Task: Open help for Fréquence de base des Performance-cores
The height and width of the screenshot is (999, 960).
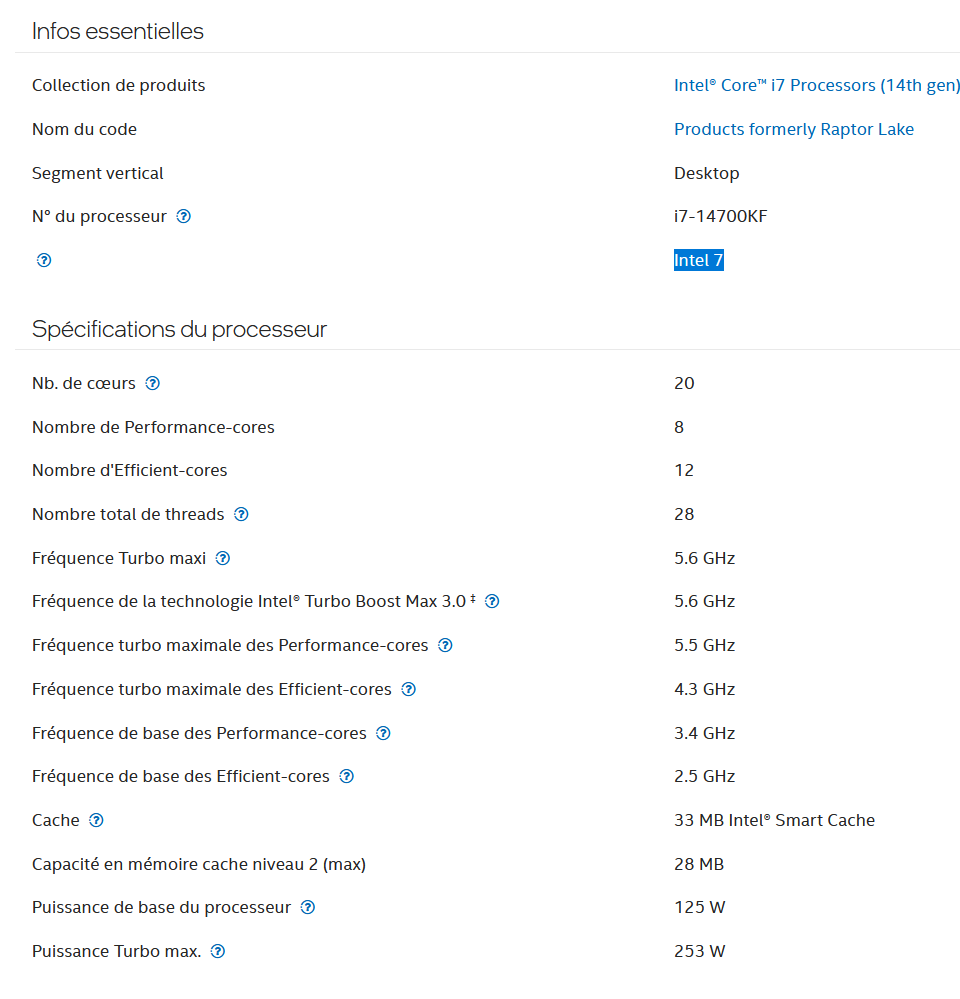Action: [x=383, y=733]
